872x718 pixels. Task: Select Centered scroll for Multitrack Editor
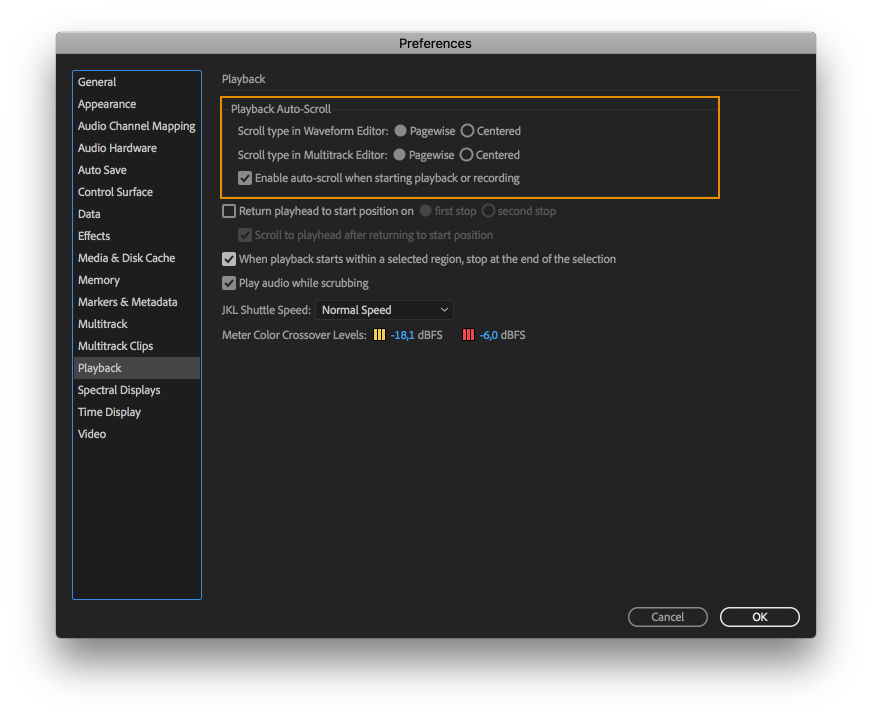[x=467, y=154]
